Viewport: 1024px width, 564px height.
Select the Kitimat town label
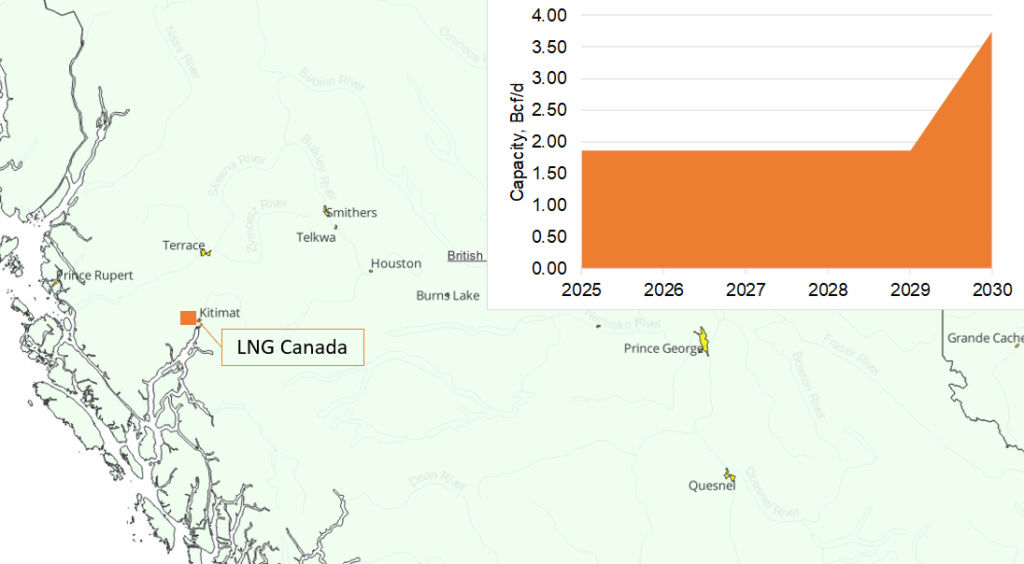coord(220,313)
